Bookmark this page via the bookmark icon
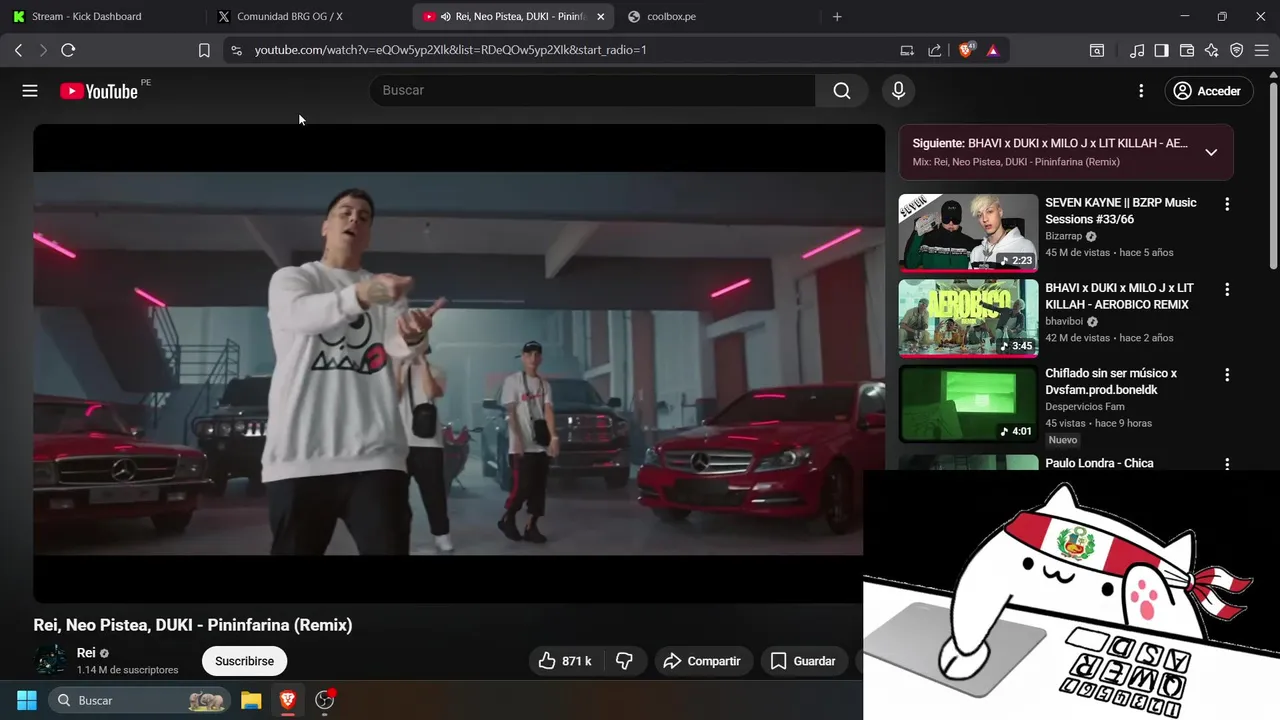This screenshot has height=720, width=1280. tap(204, 50)
